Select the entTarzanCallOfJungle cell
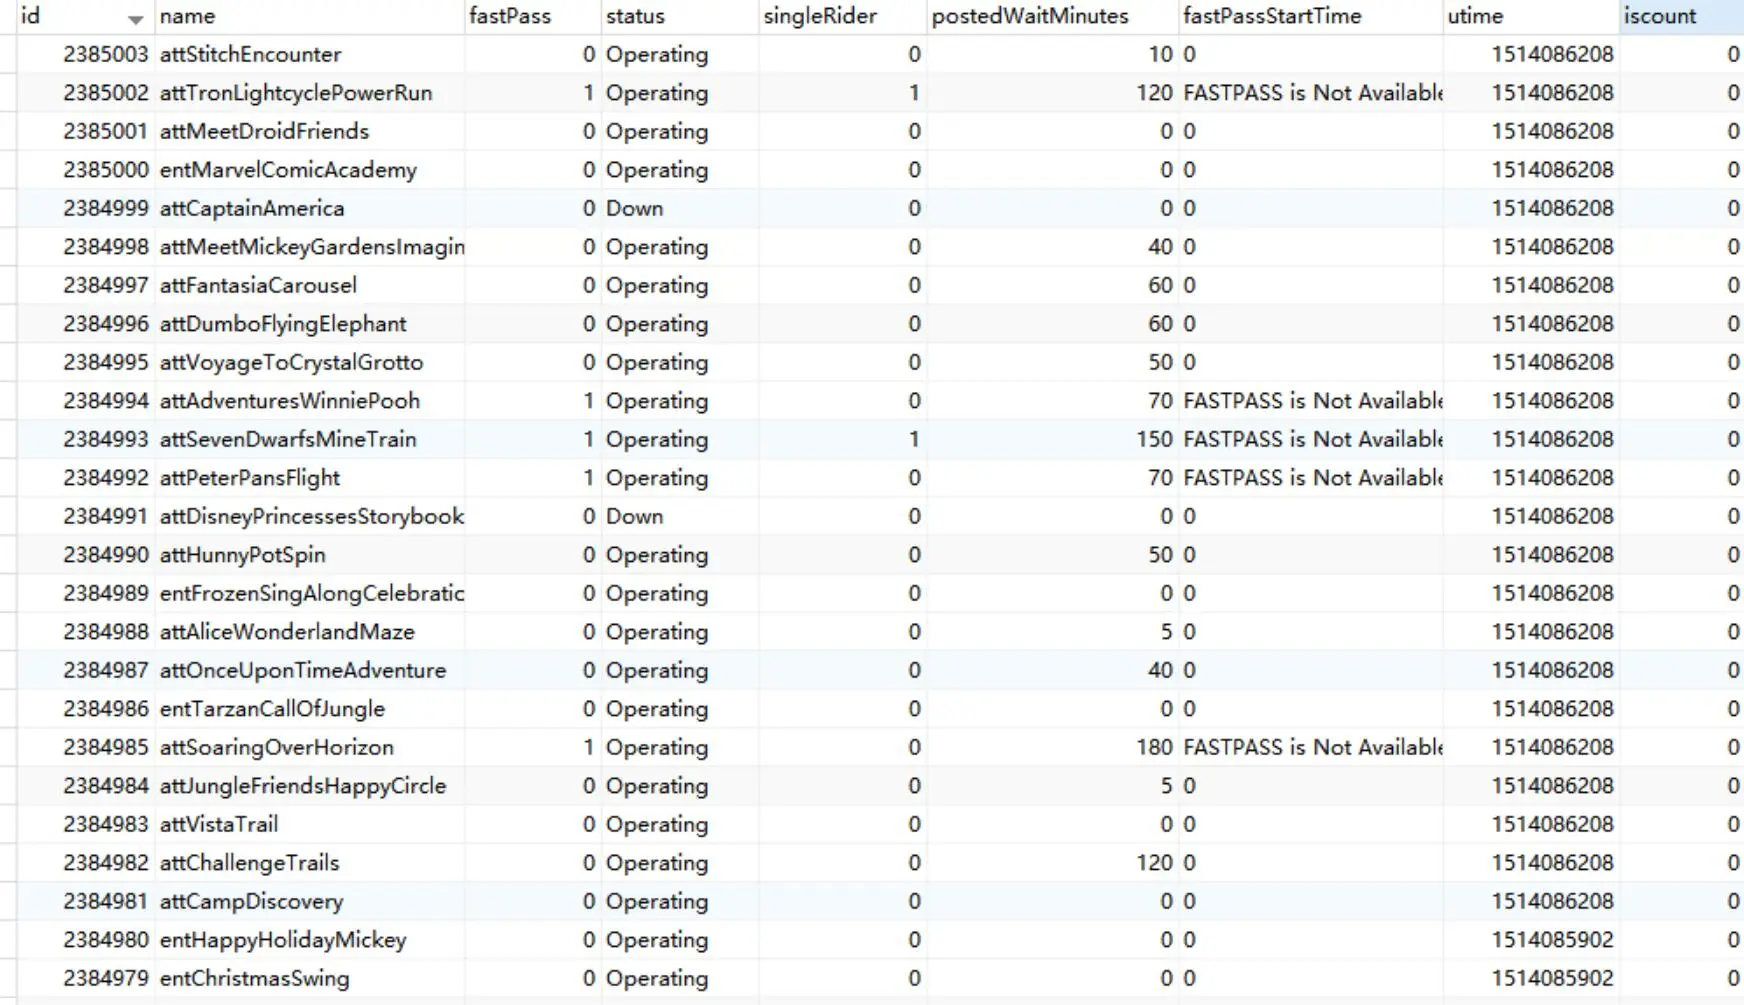 click(310, 709)
